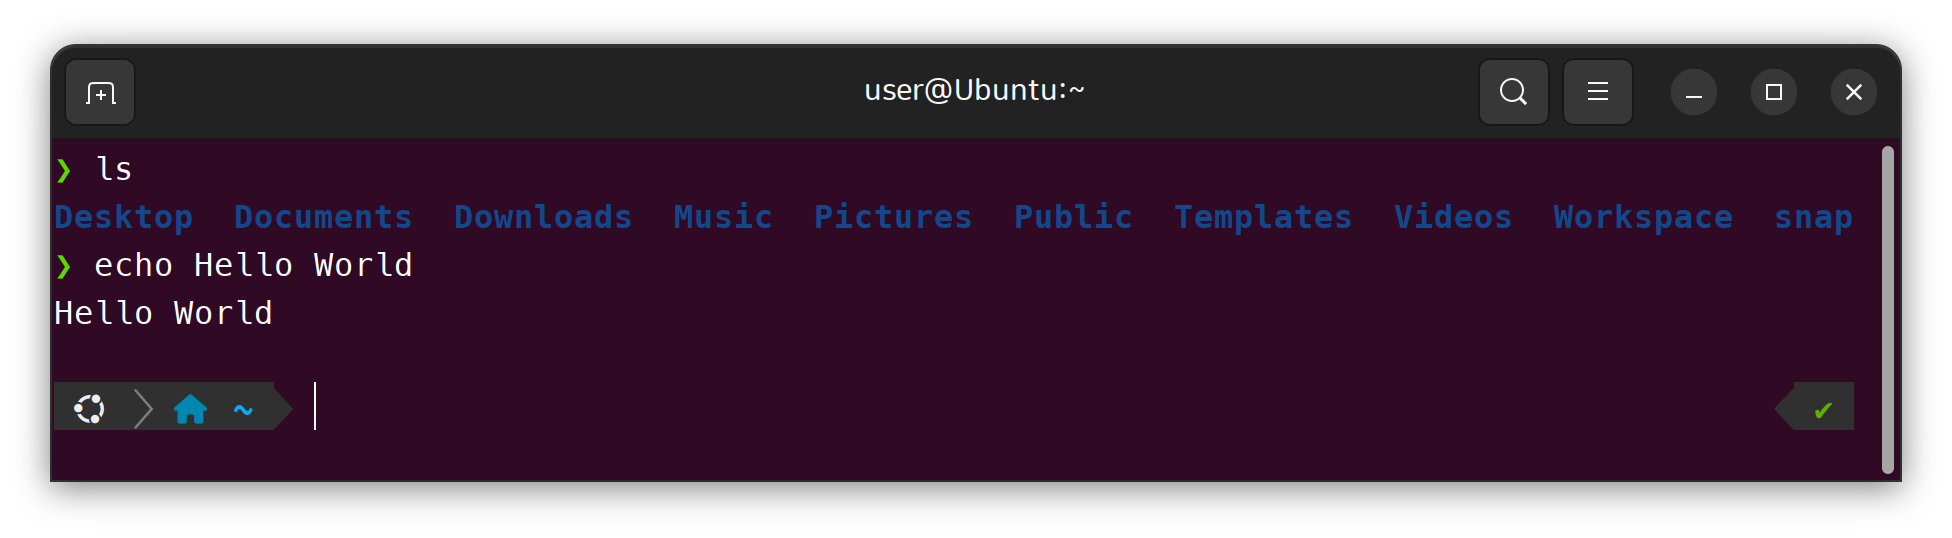Maximize the terminal window

pos(1773,93)
